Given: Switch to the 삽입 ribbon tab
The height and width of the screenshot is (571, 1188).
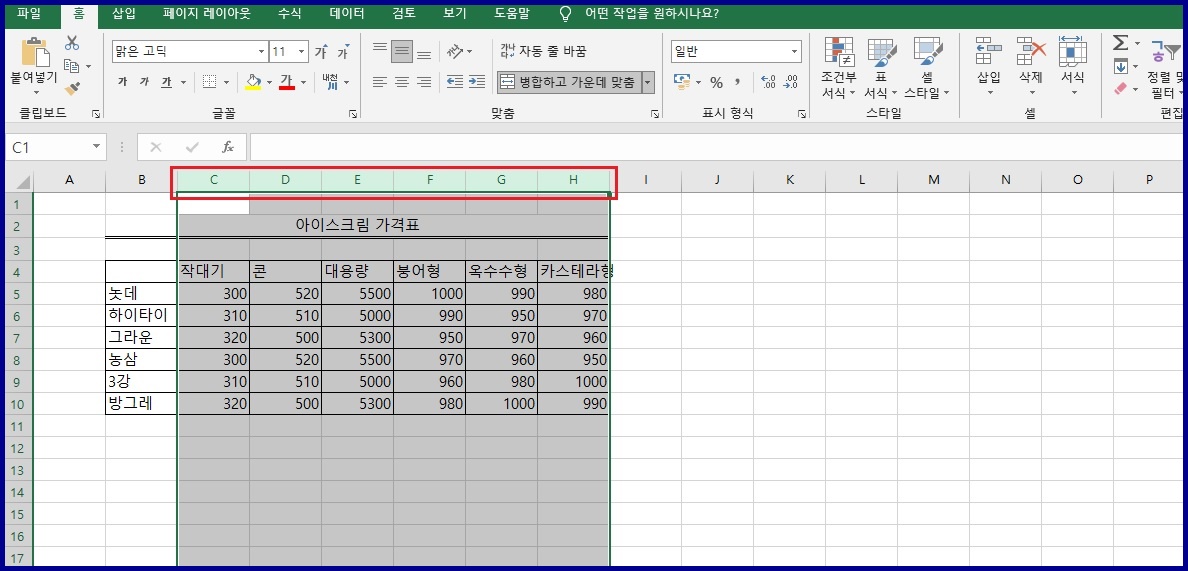Looking at the screenshot, I should pos(123,14).
